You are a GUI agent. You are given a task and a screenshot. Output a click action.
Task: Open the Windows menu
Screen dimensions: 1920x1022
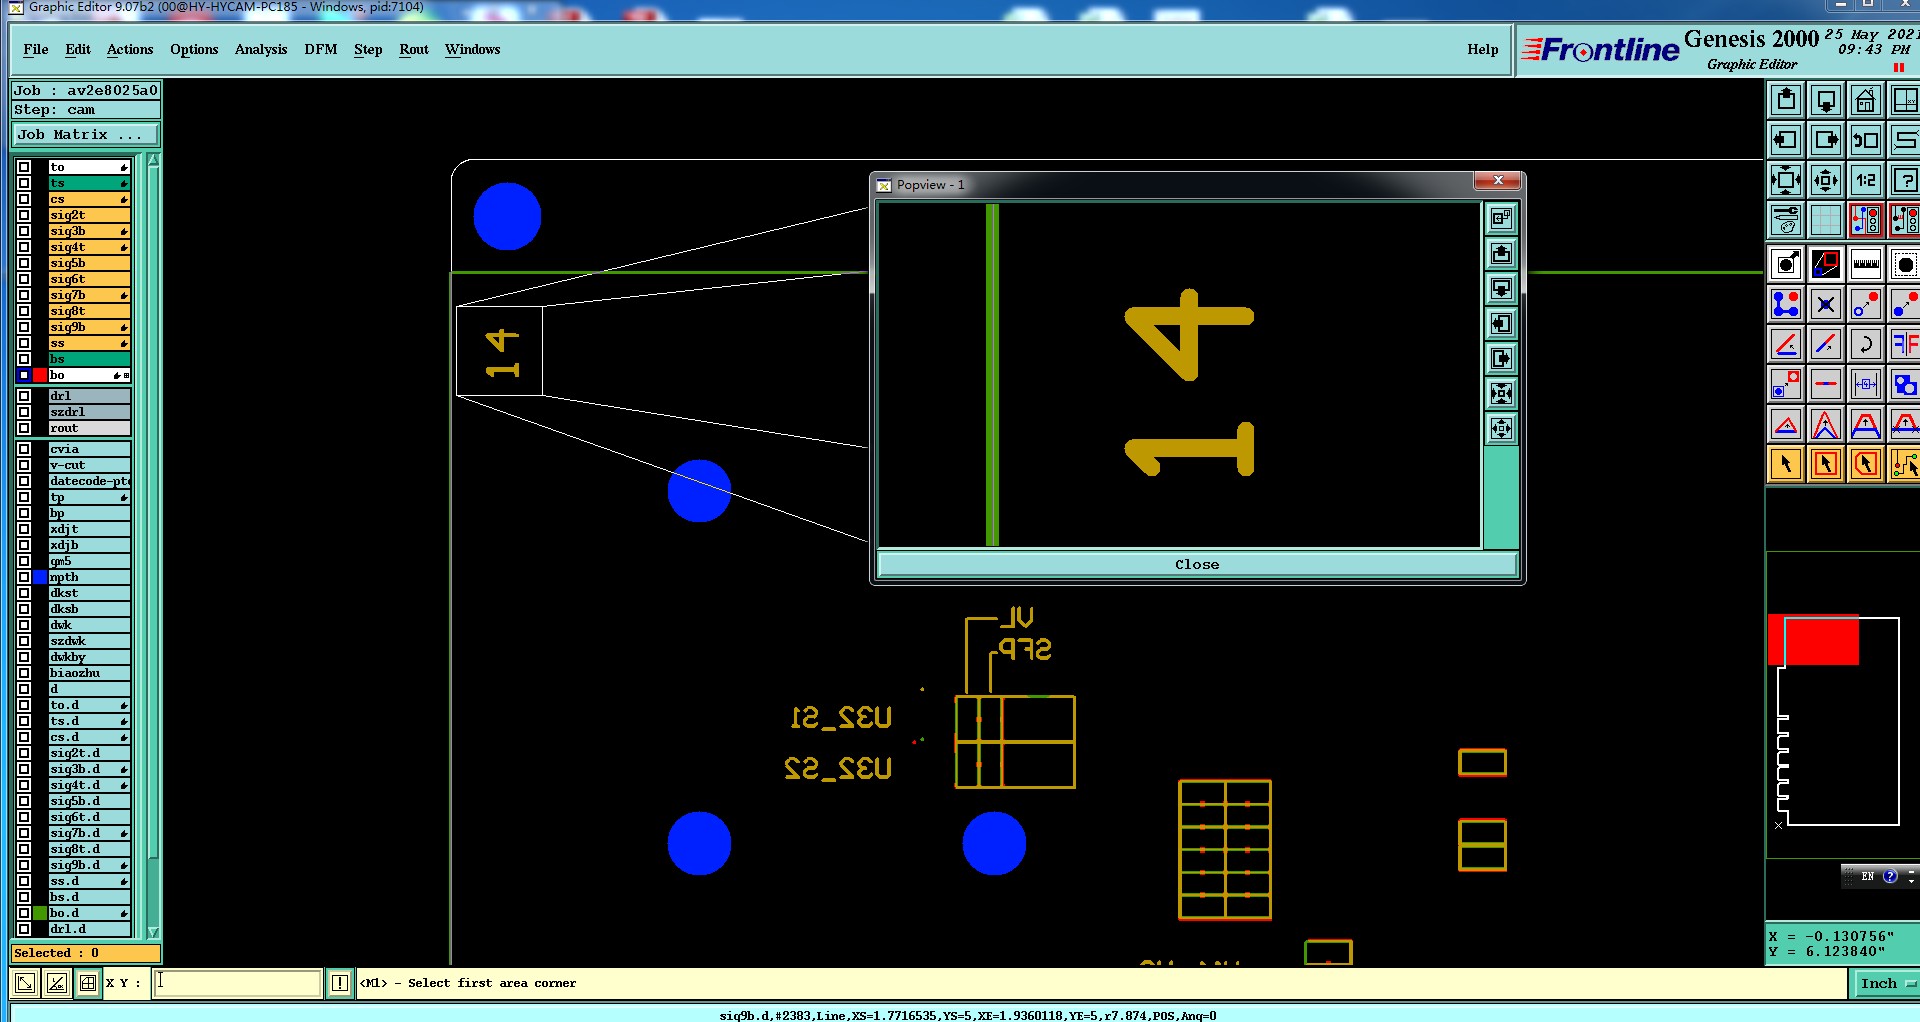coord(473,49)
